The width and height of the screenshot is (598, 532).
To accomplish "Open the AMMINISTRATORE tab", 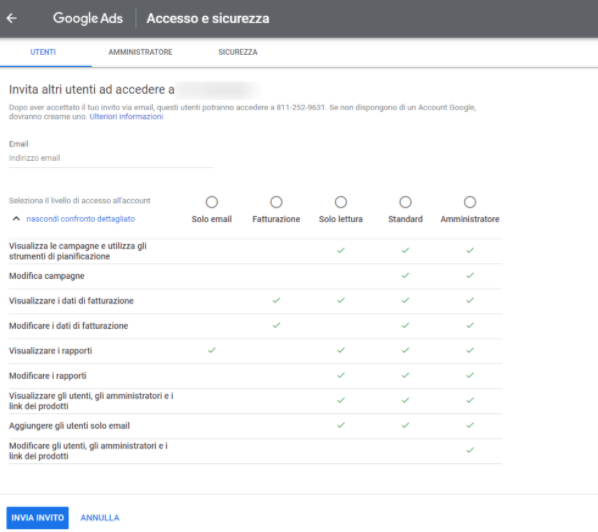I will 140,52.
